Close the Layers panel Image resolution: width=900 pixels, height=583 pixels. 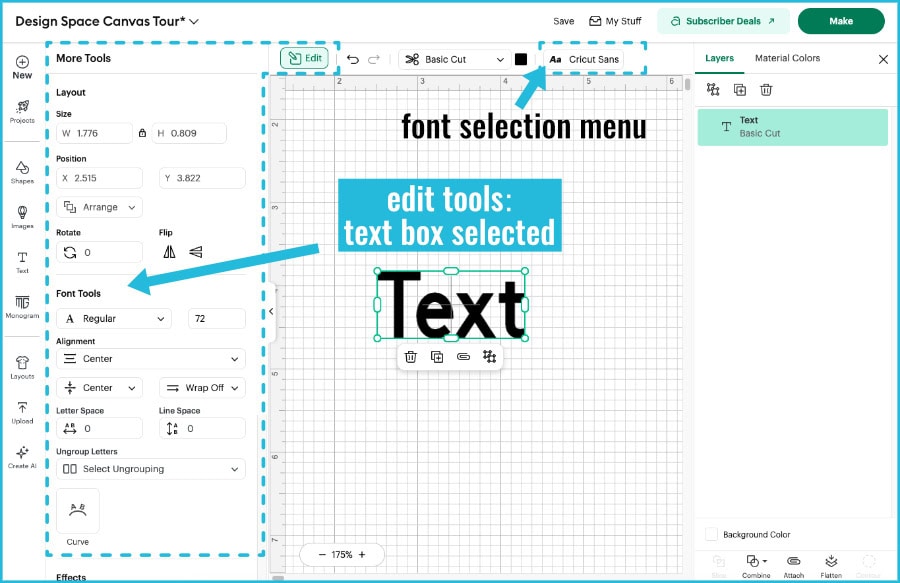click(883, 59)
